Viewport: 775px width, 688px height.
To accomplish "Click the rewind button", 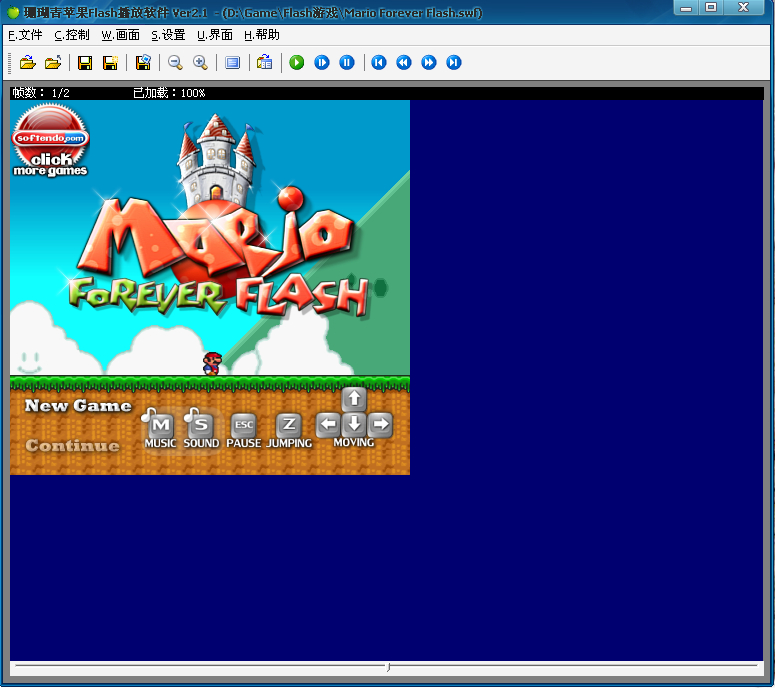I will pyautogui.click(x=404, y=63).
